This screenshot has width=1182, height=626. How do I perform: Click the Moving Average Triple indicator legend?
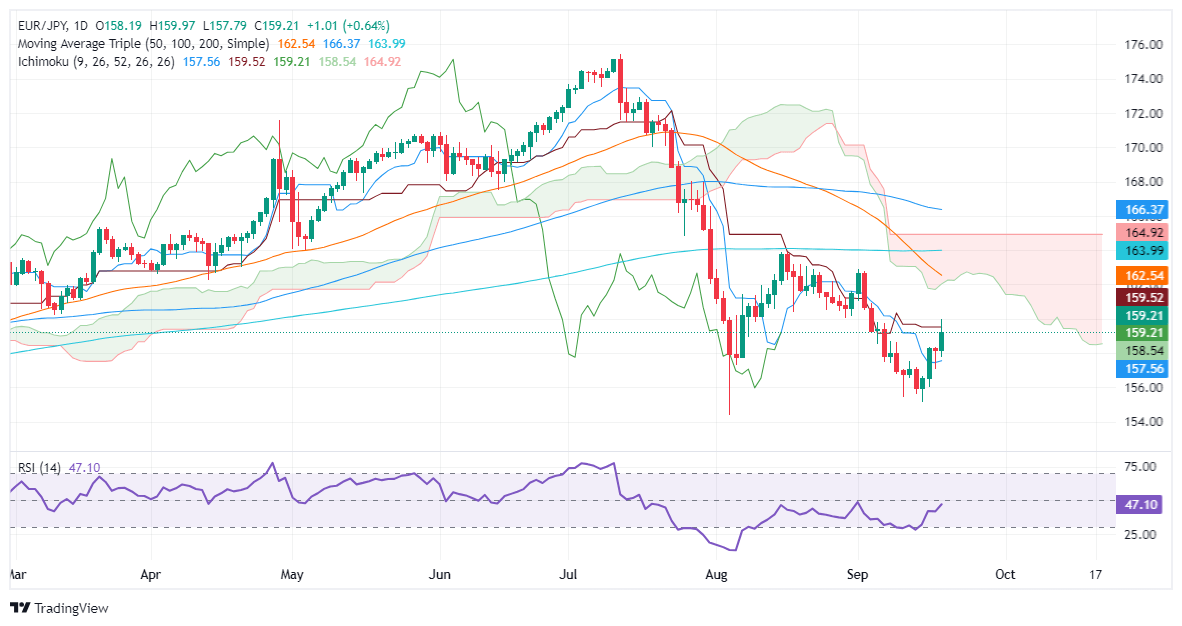(143, 44)
